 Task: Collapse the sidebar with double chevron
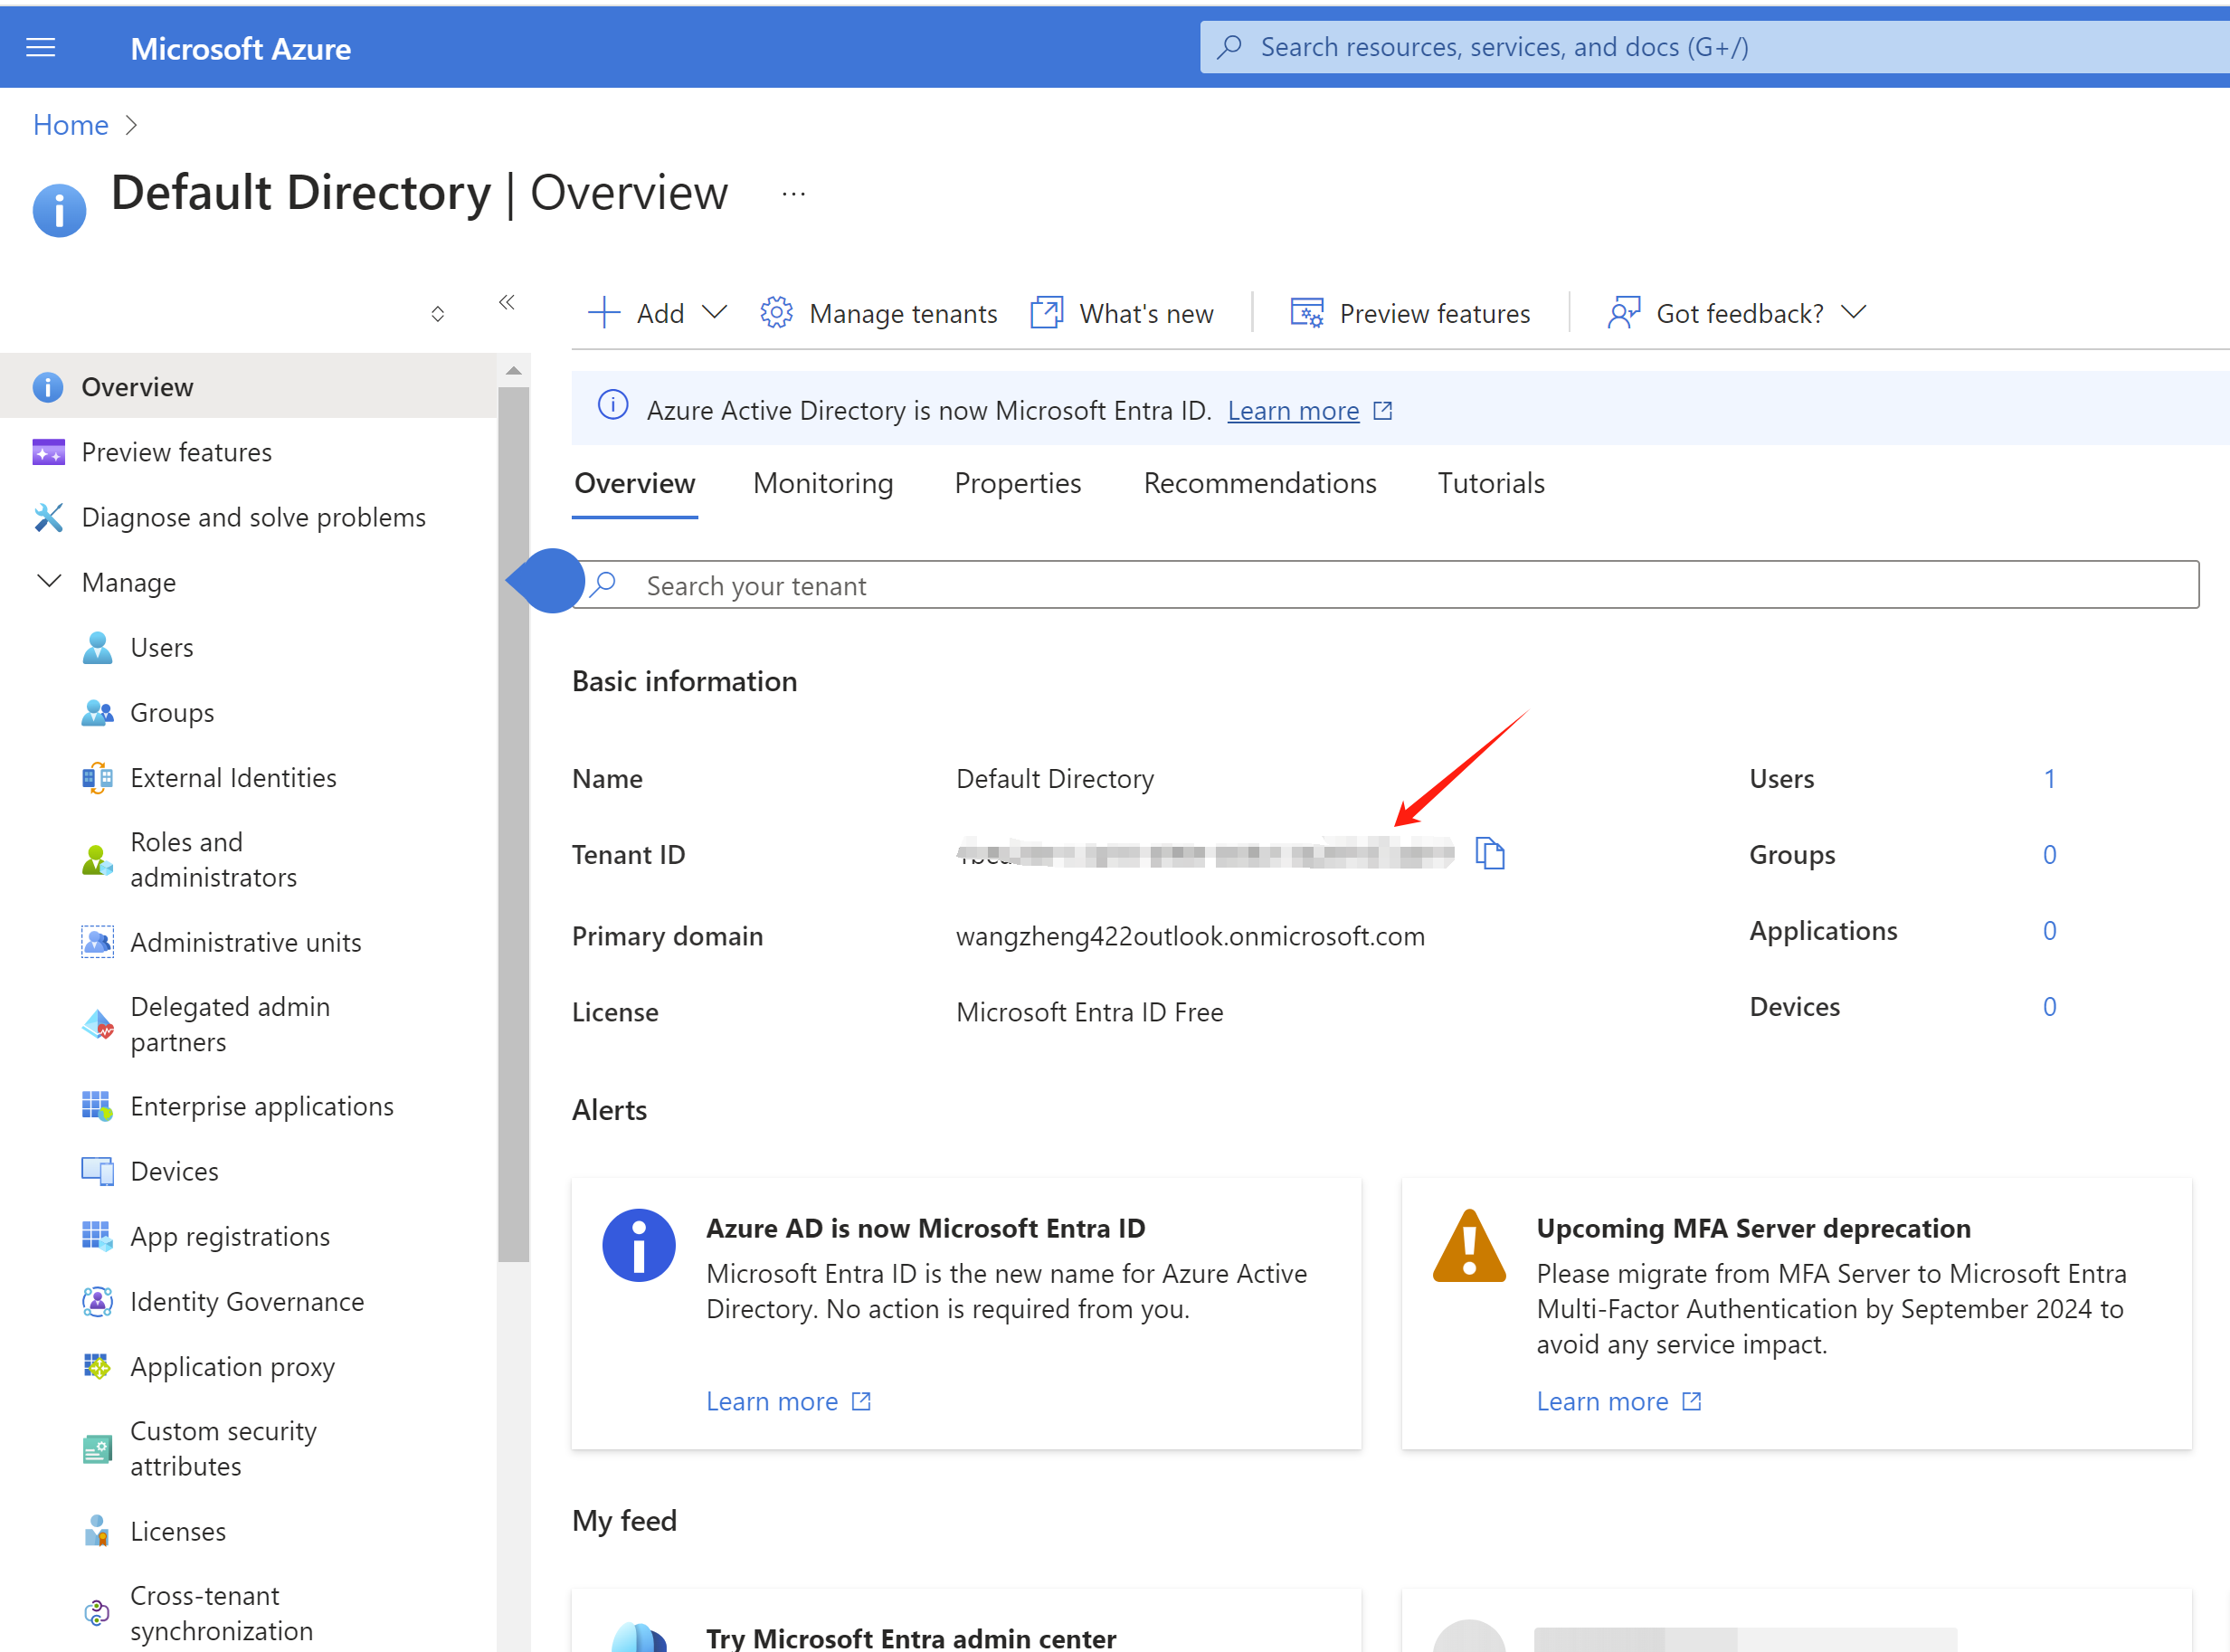click(x=507, y=302)
